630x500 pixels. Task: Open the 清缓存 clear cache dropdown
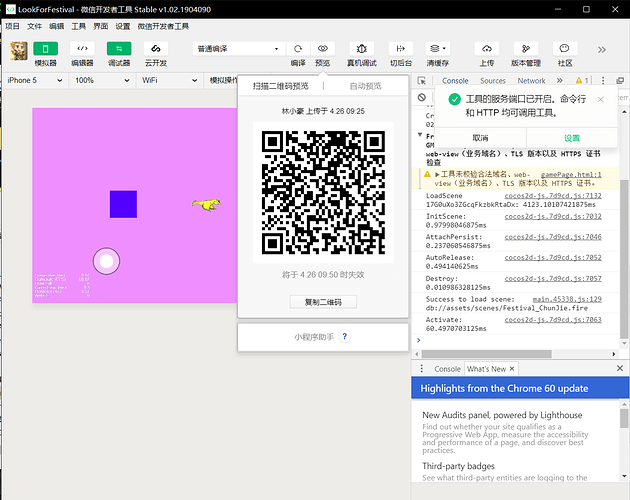(x=438, y=49)
